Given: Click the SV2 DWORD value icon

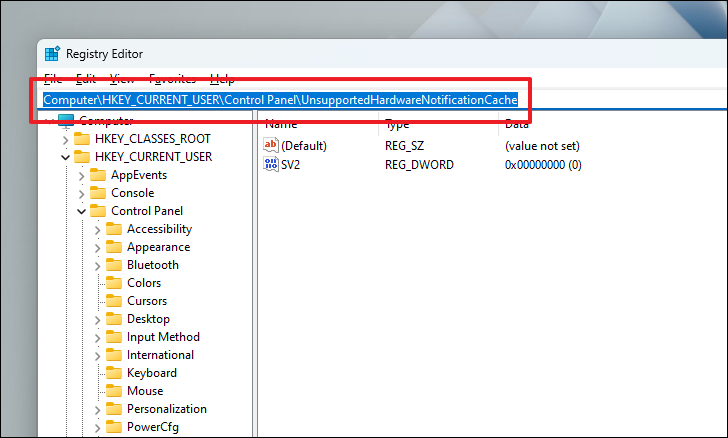Looking at the screenshot, I should (271, 164).
